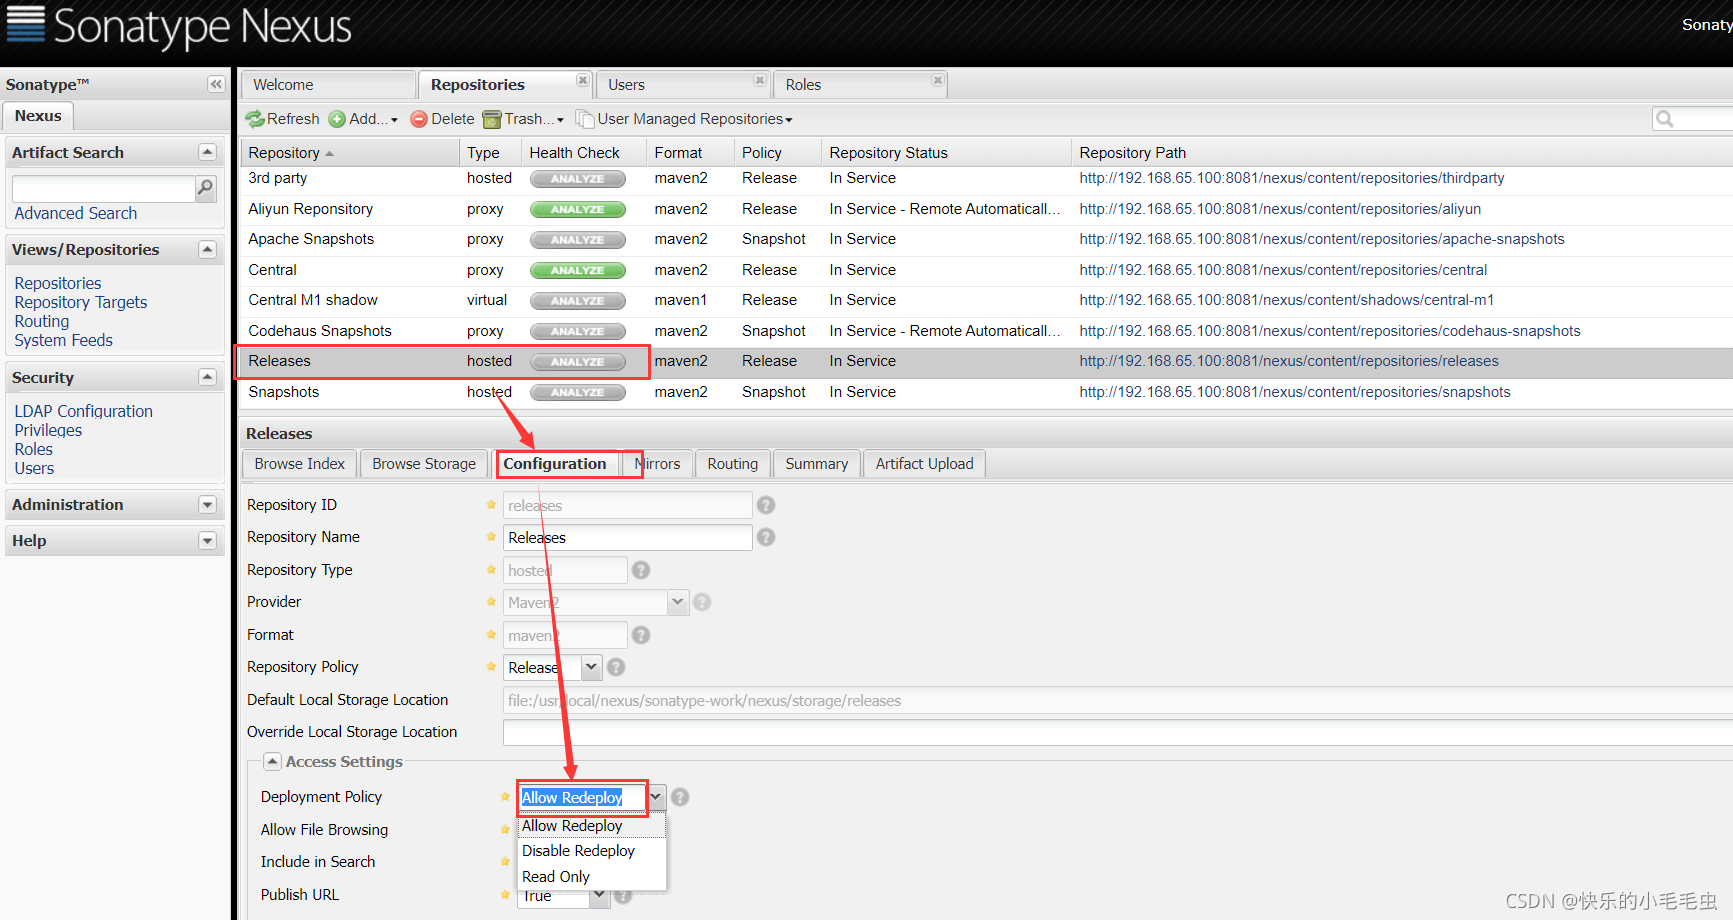Screen dimensions: 1733x920
Task: Open Advanced Search link
Action: 76,213
